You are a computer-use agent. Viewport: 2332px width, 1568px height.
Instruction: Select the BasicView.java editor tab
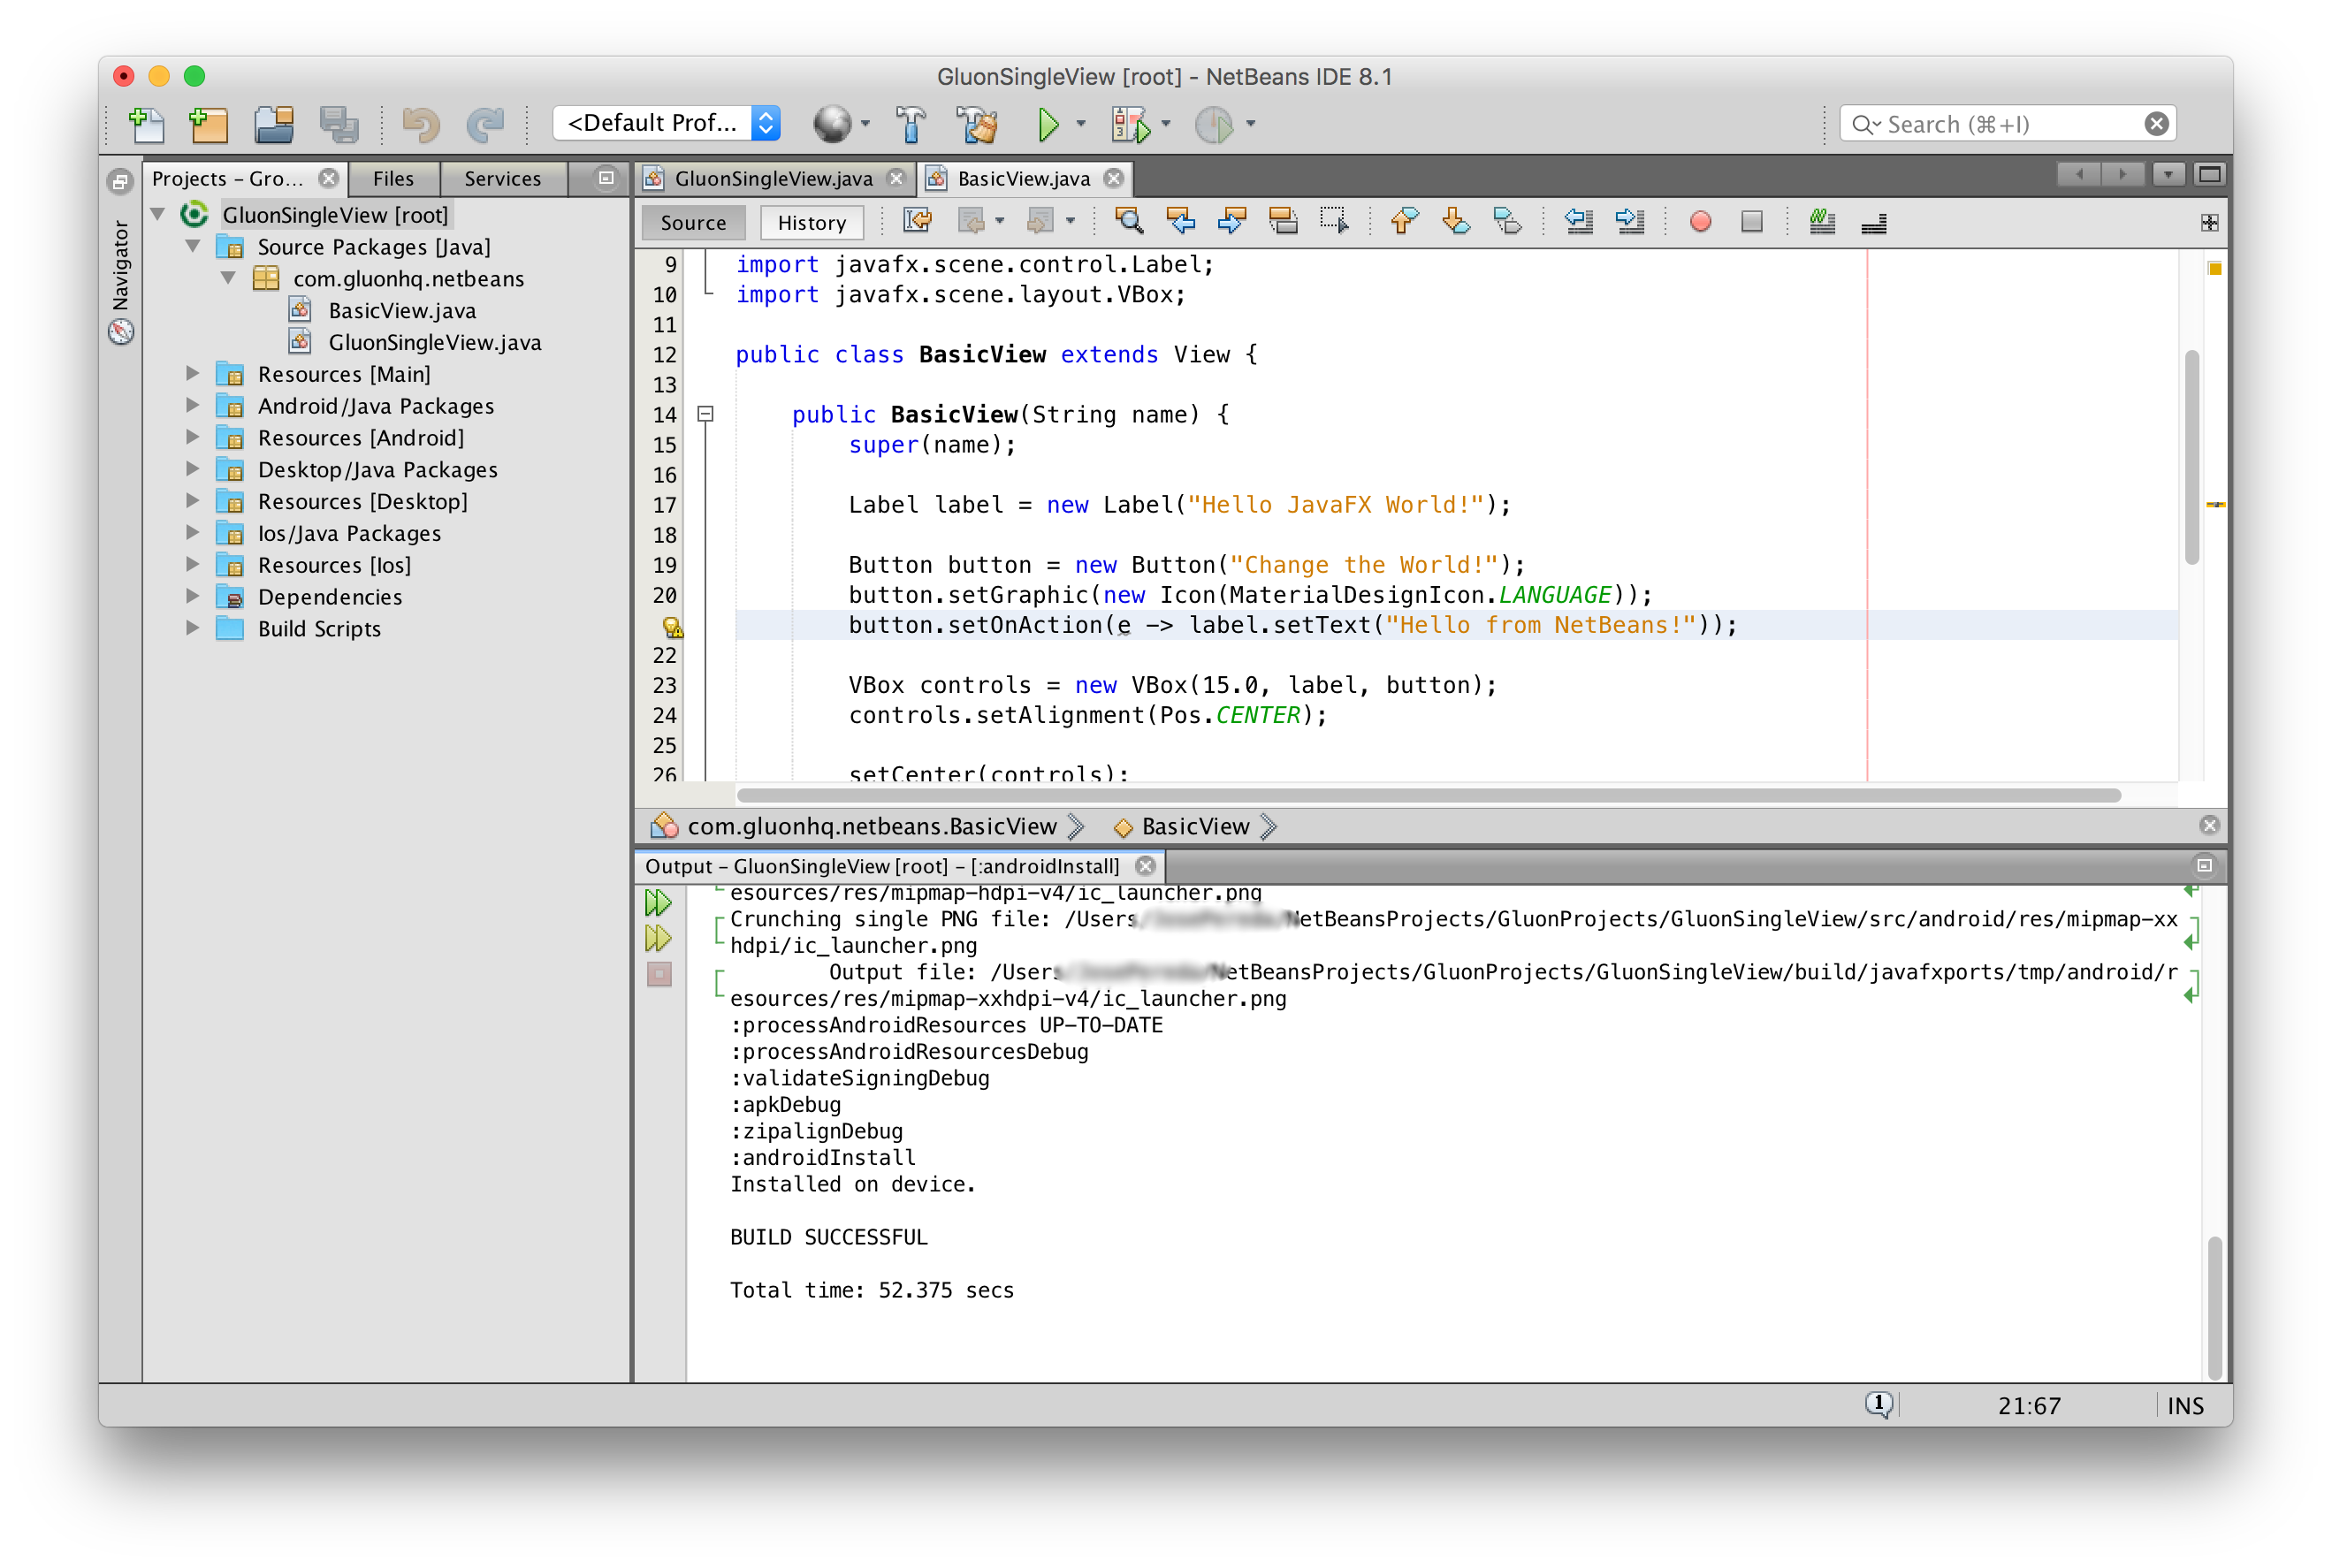click(x=1022, y=178)
